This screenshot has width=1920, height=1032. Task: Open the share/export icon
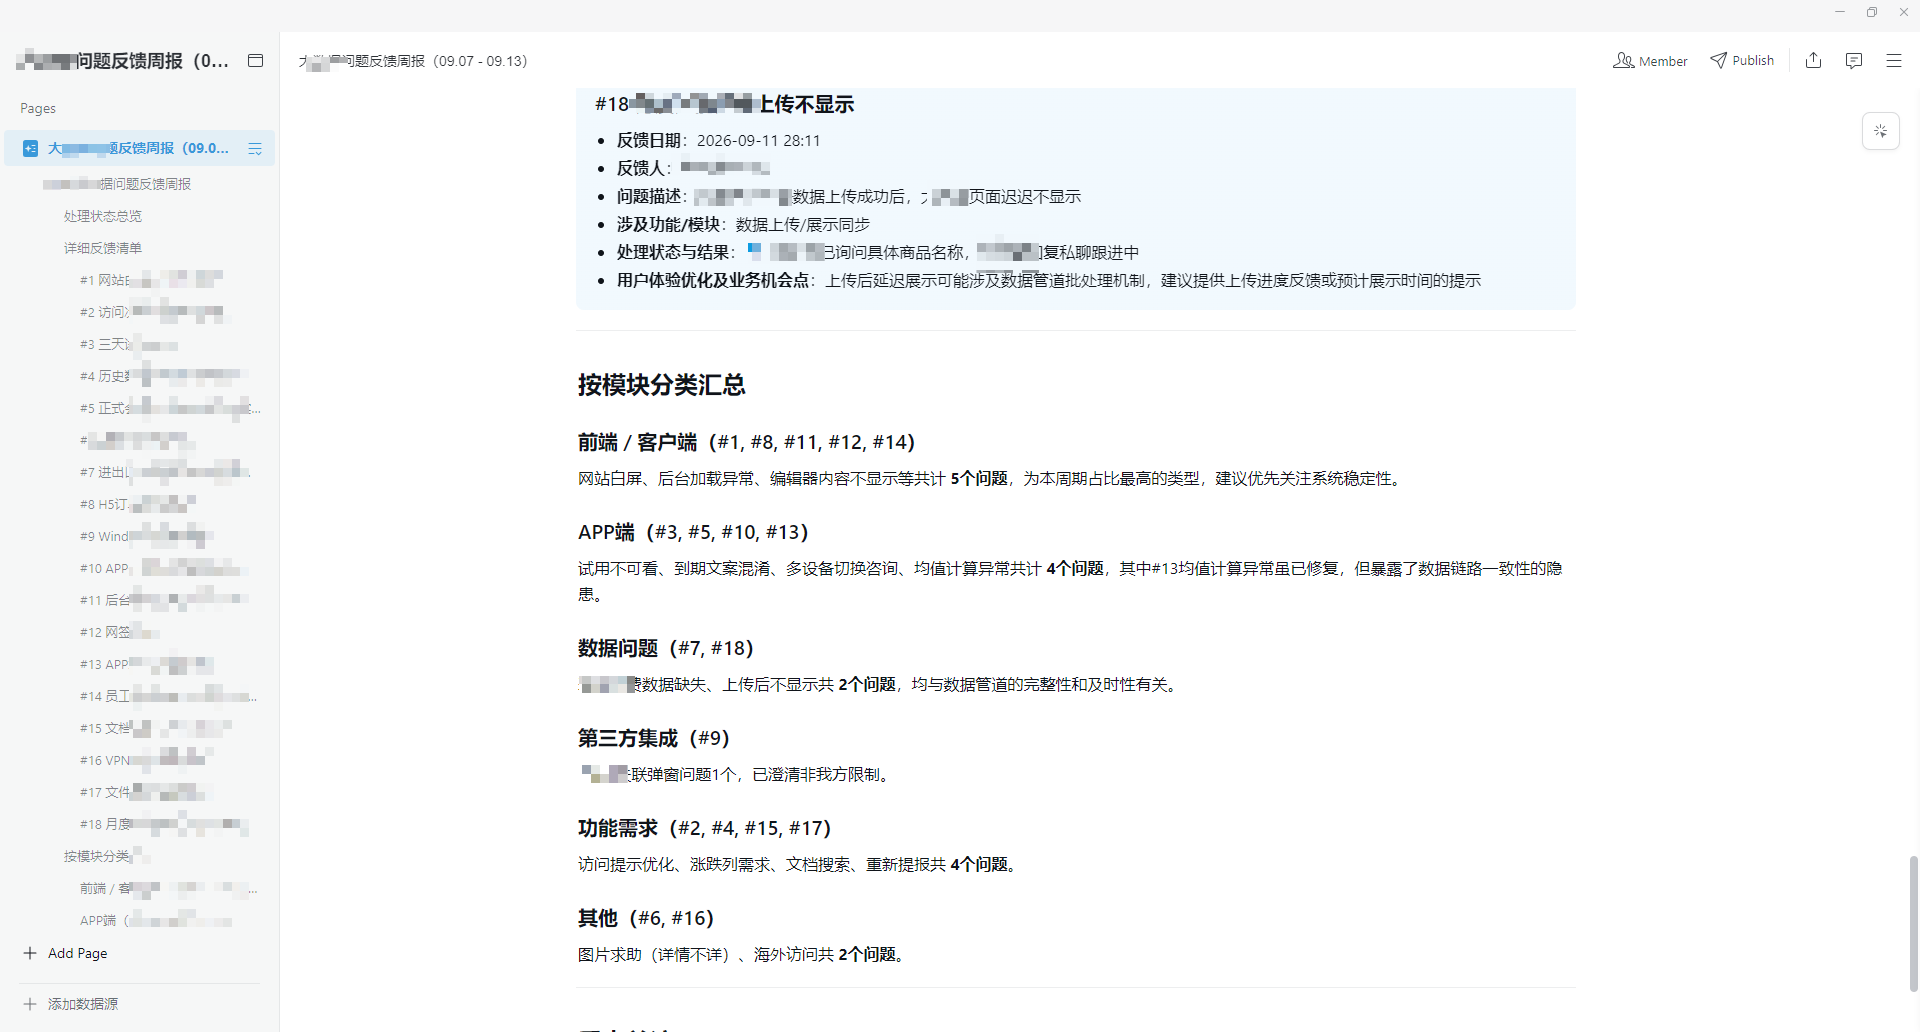click(x=1813, y=61)
